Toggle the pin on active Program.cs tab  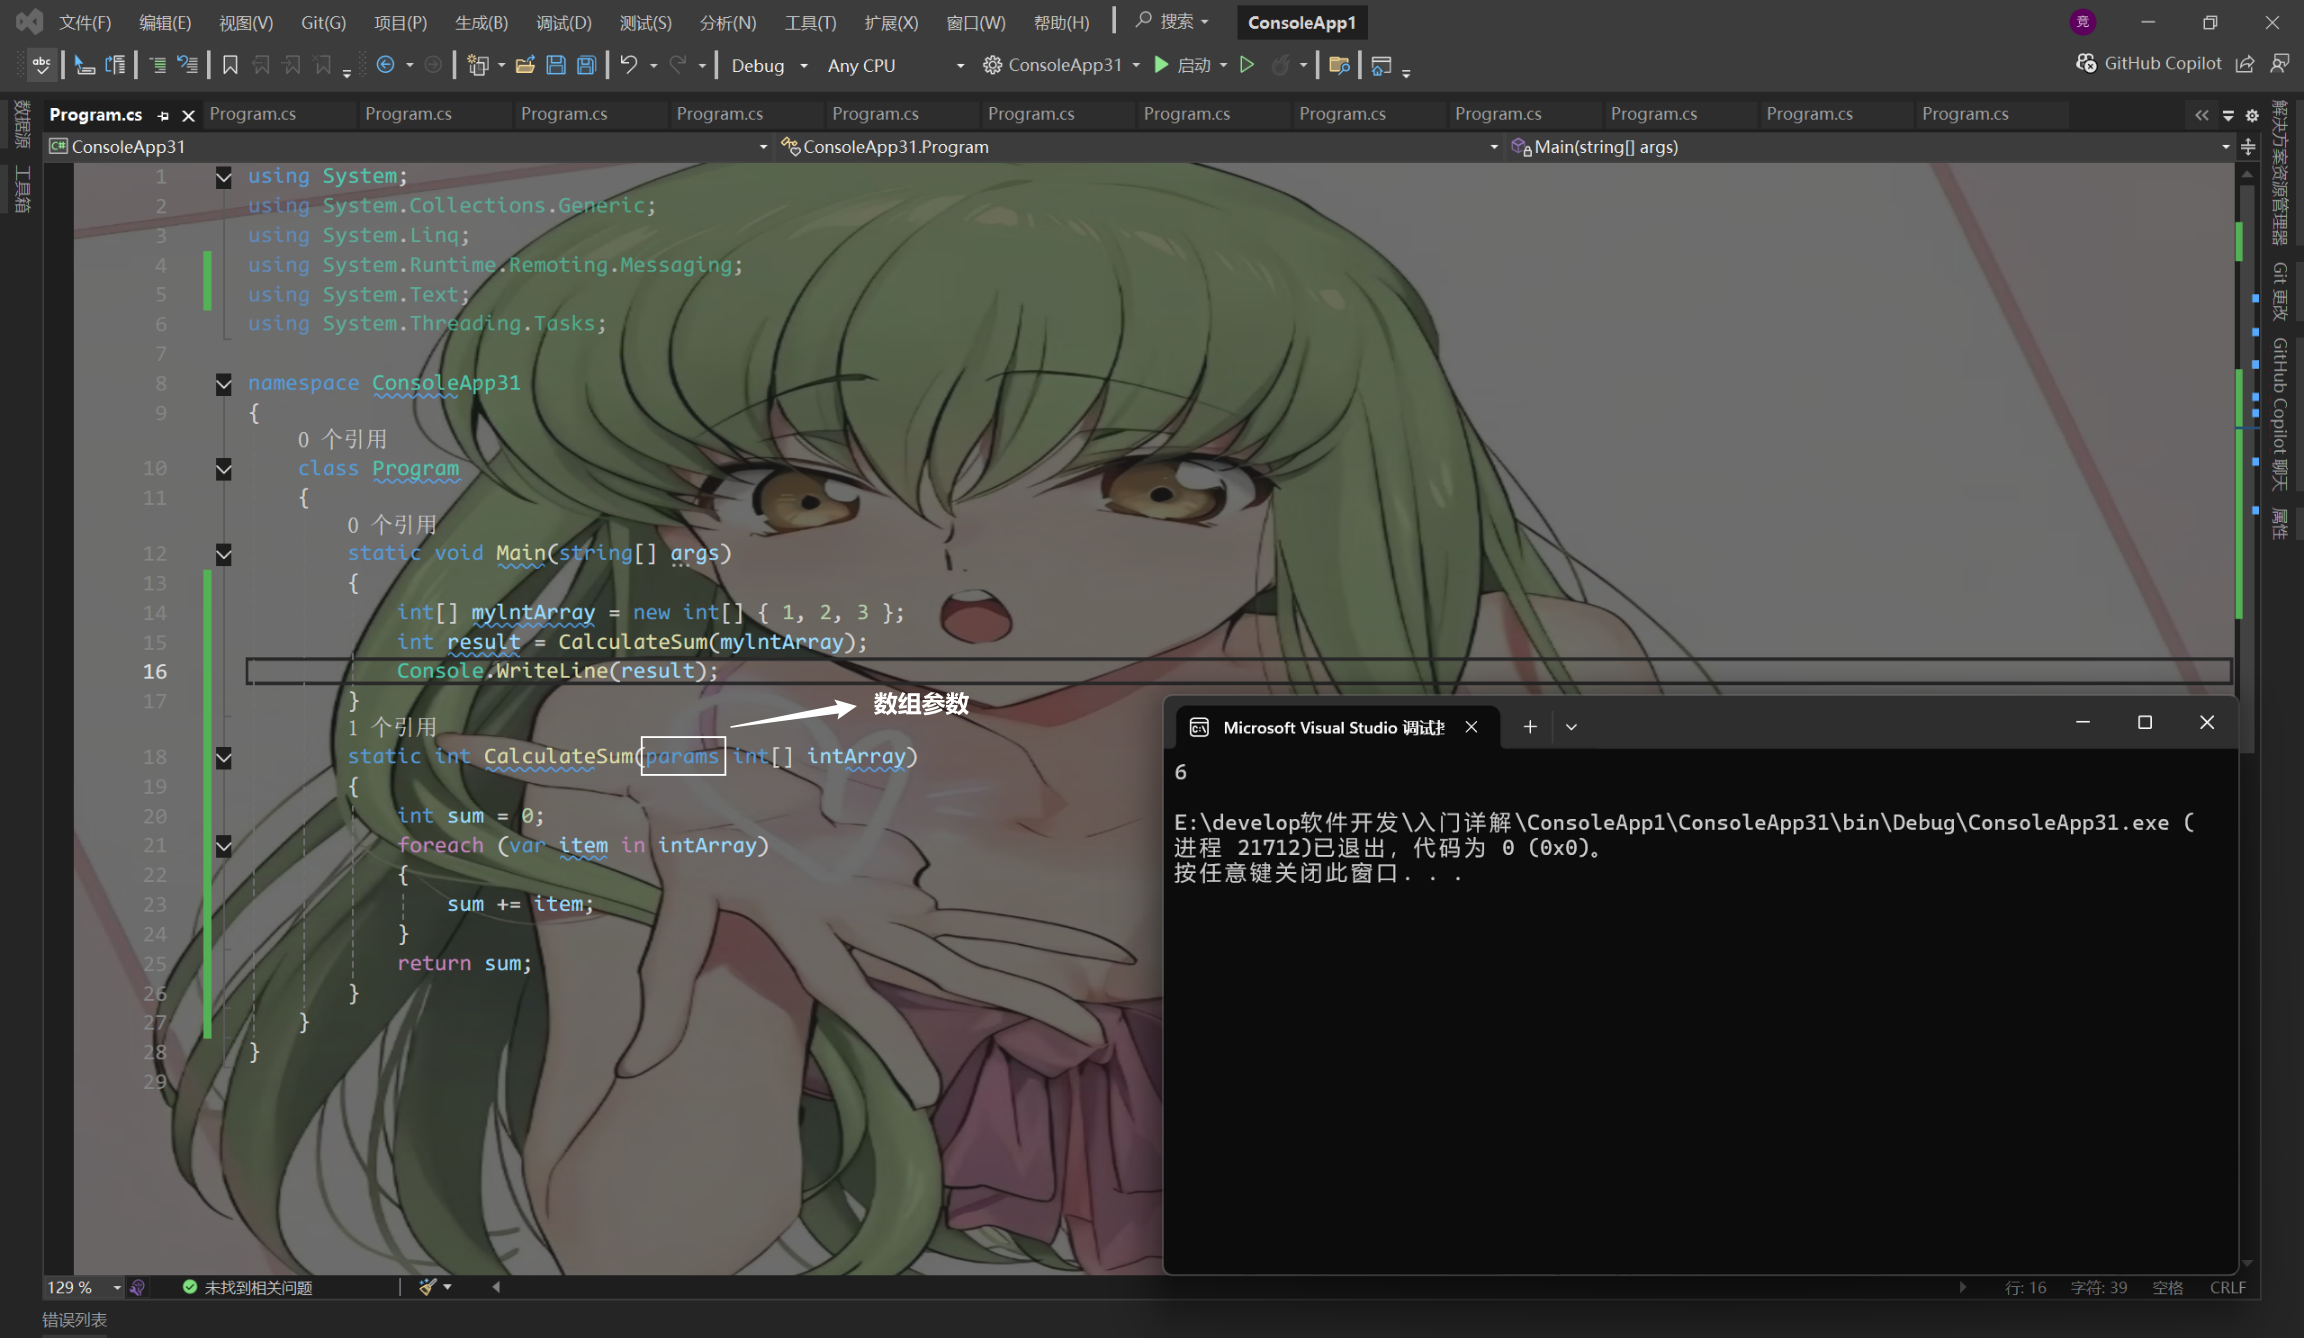163,115
